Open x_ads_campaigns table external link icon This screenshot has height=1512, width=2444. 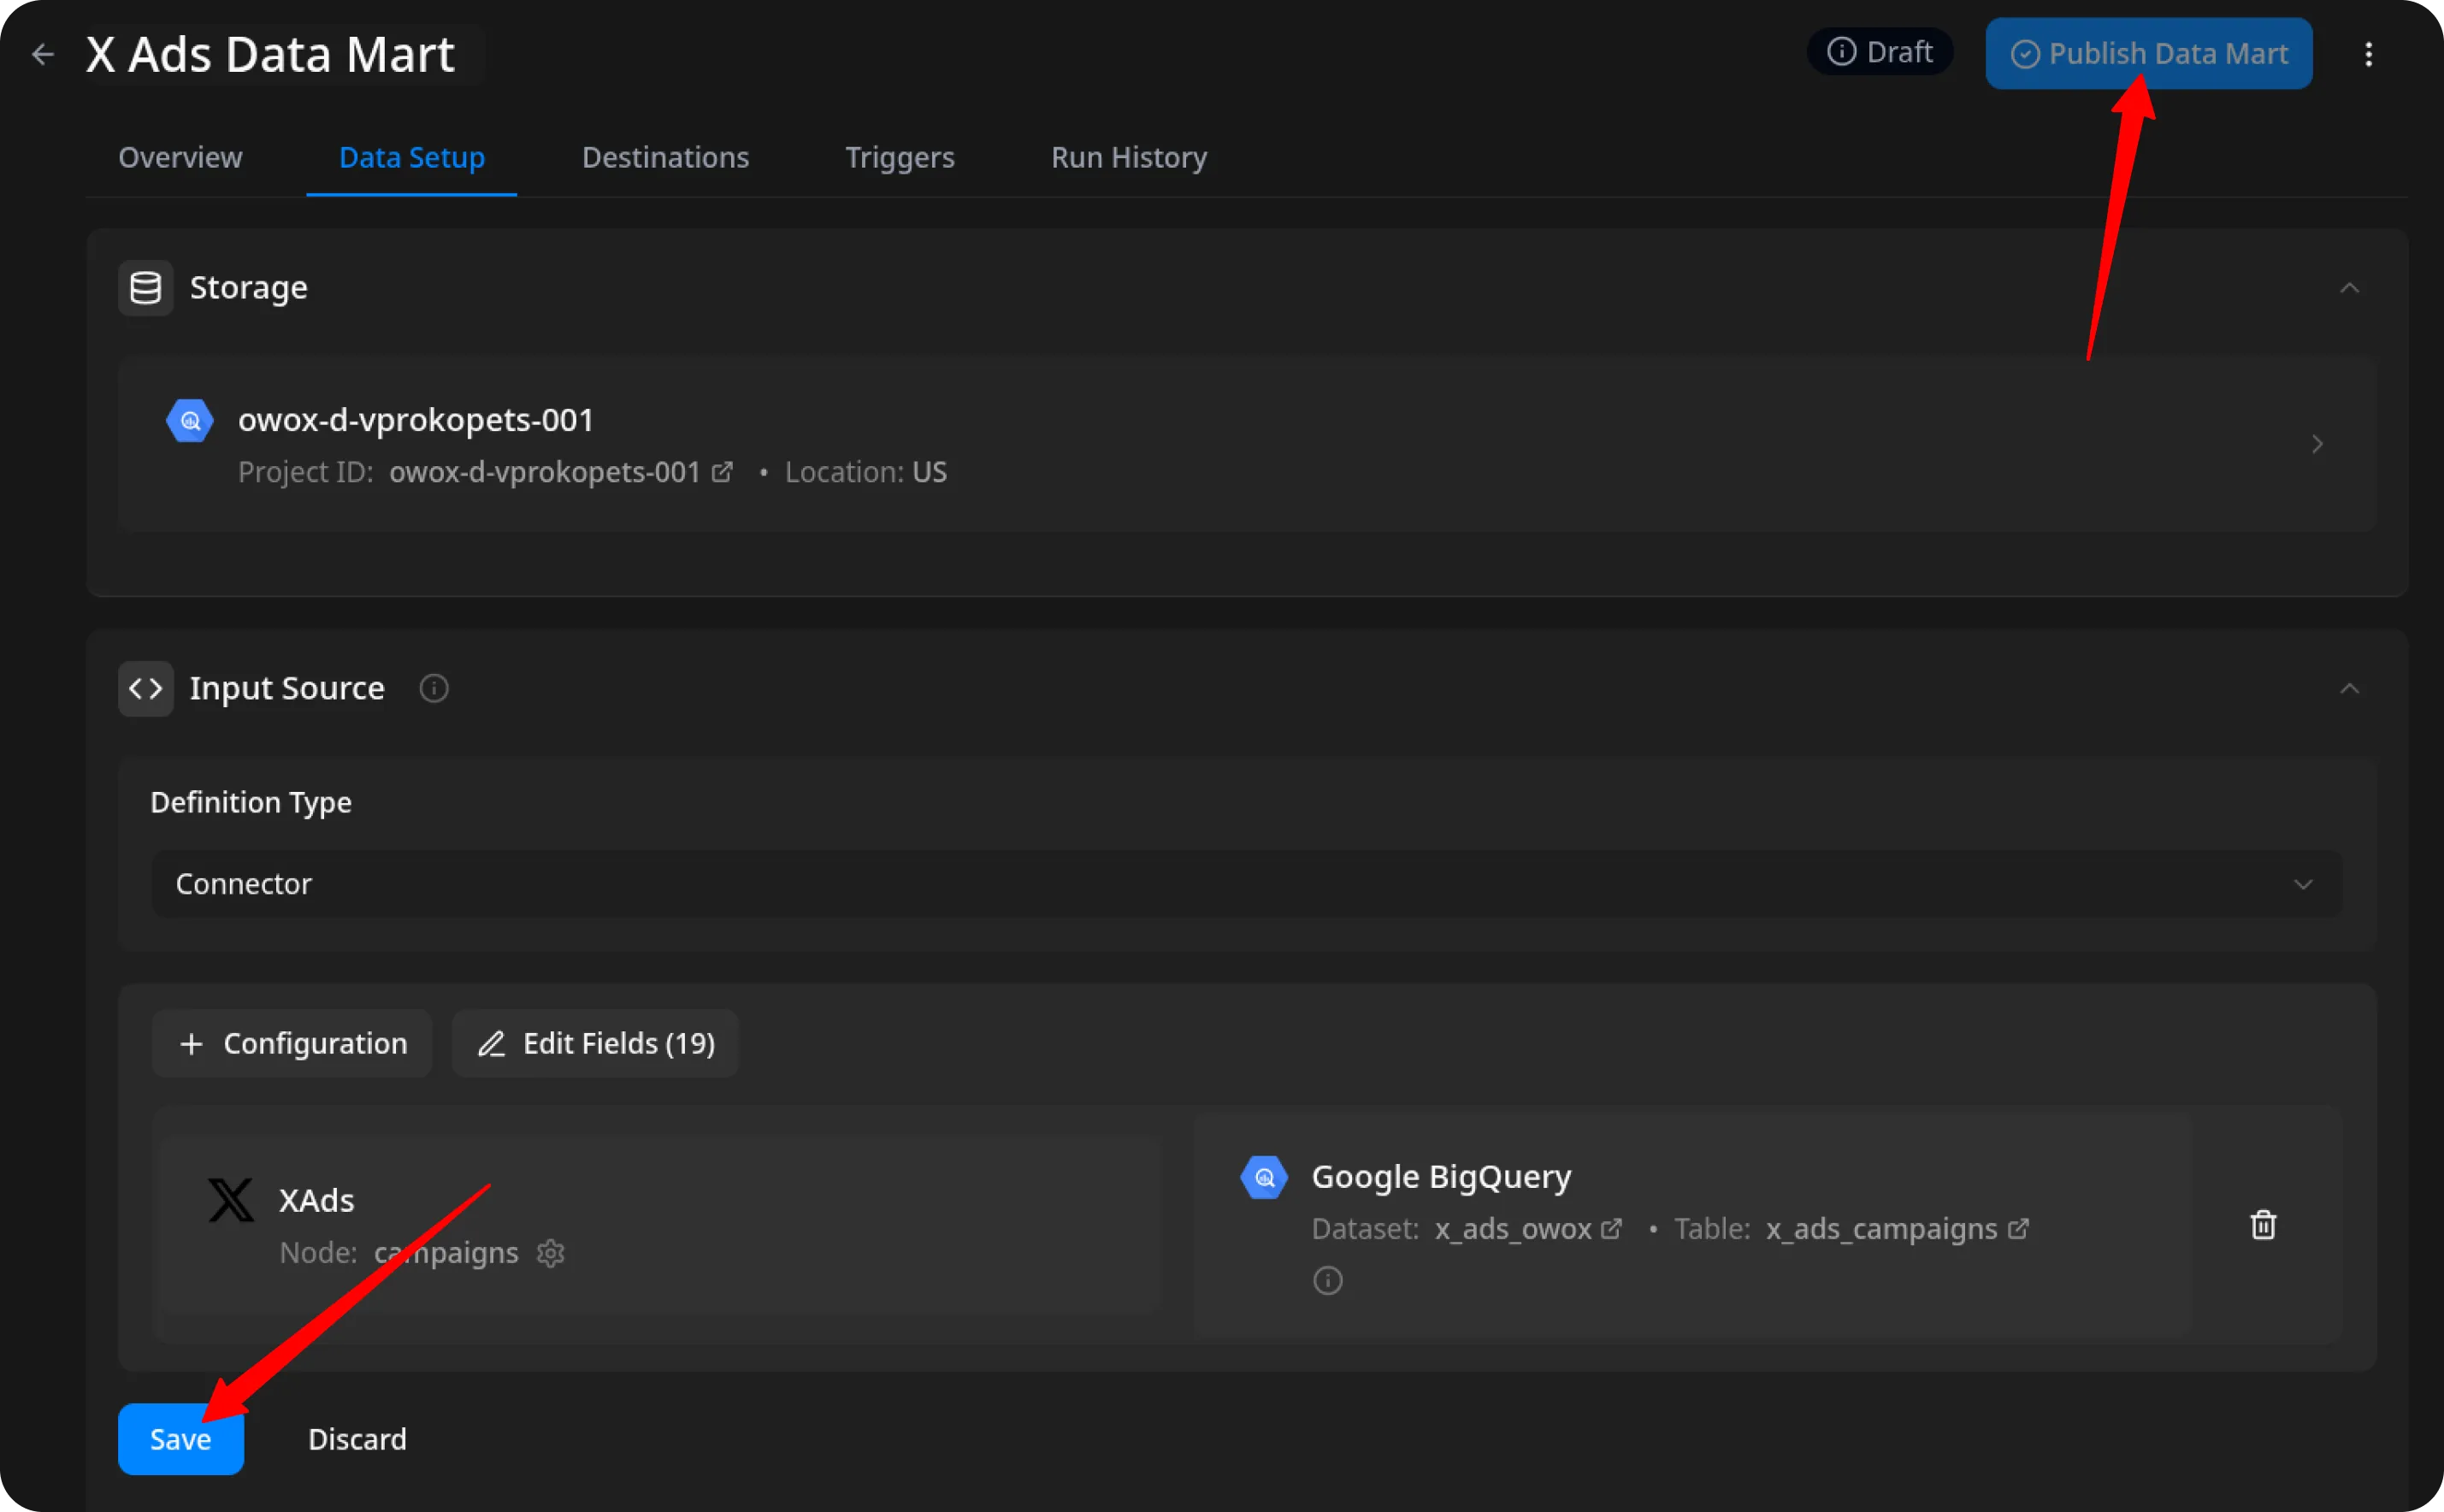coord(2018,1229)
